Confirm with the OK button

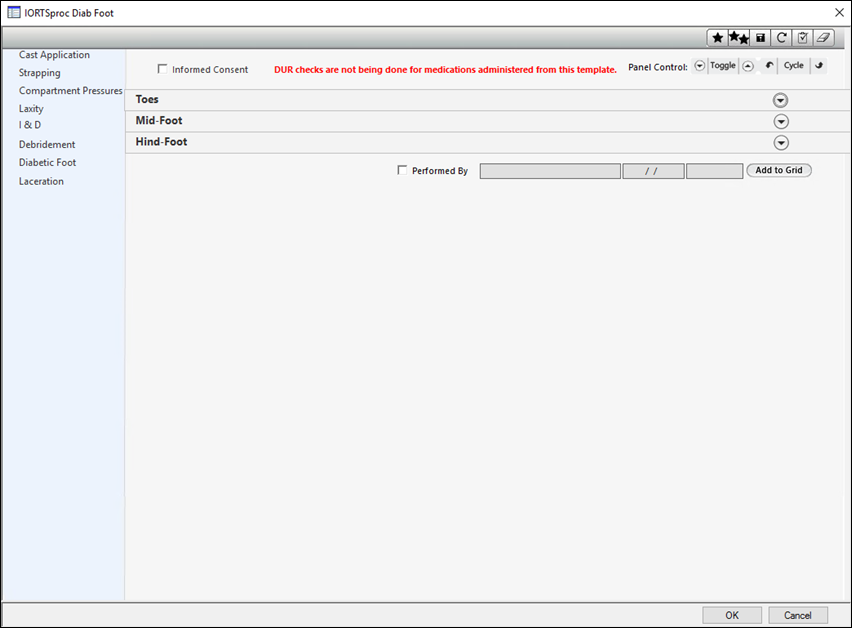click(x=732, y=615)
